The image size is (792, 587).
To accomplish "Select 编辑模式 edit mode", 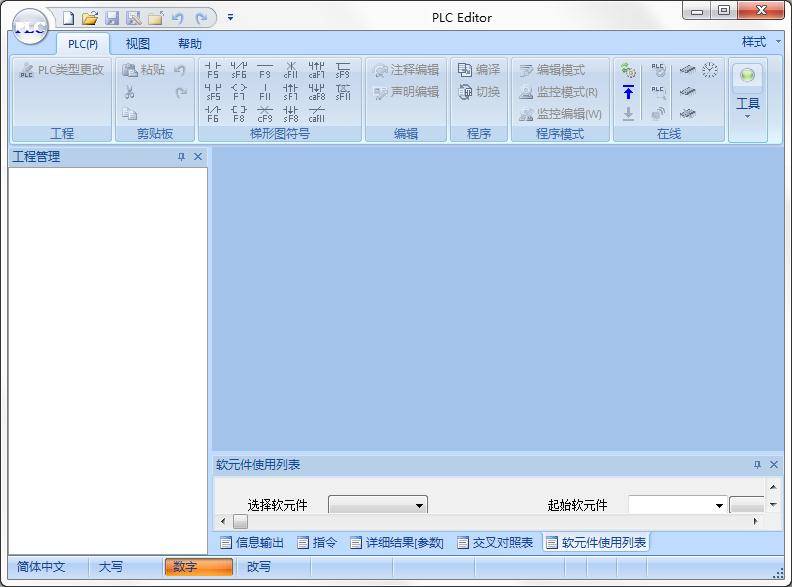I will tap(552, 70).
